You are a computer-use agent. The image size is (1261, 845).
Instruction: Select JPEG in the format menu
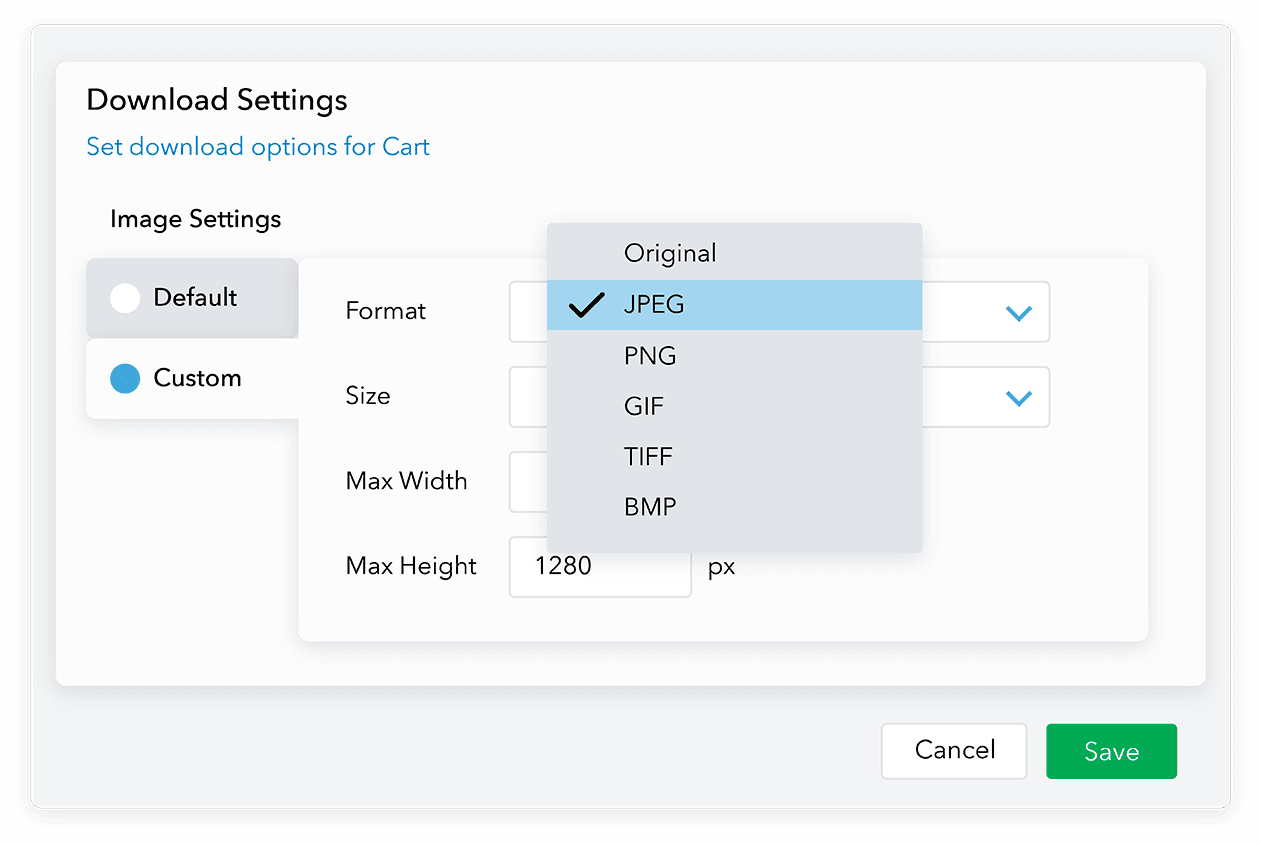coord(655,305)
